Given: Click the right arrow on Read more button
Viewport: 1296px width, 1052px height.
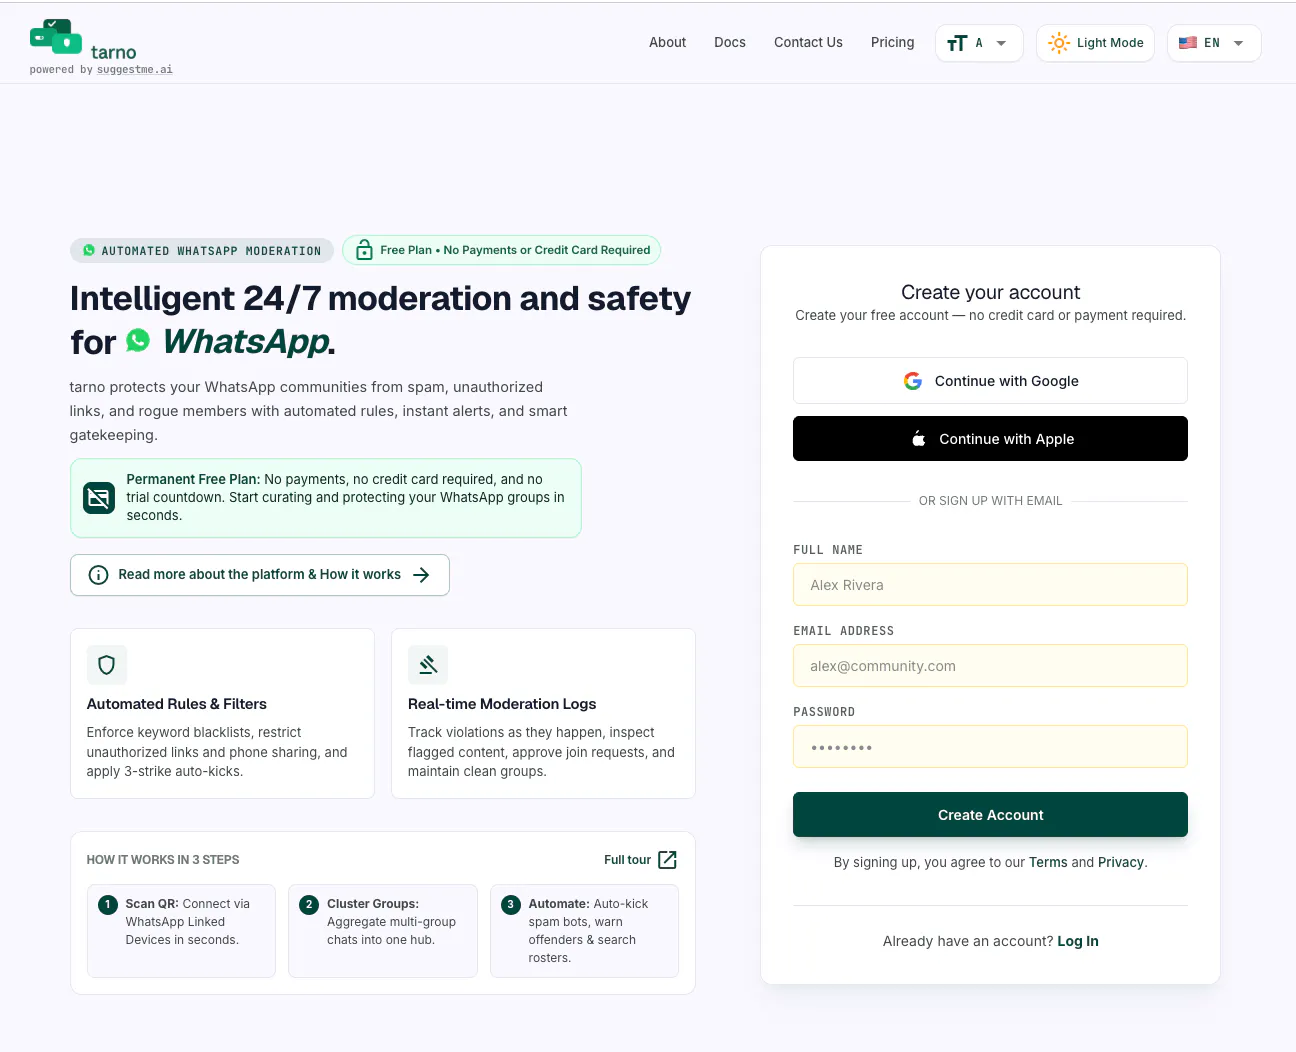Looking at the screenshot, I should point(421,575).
